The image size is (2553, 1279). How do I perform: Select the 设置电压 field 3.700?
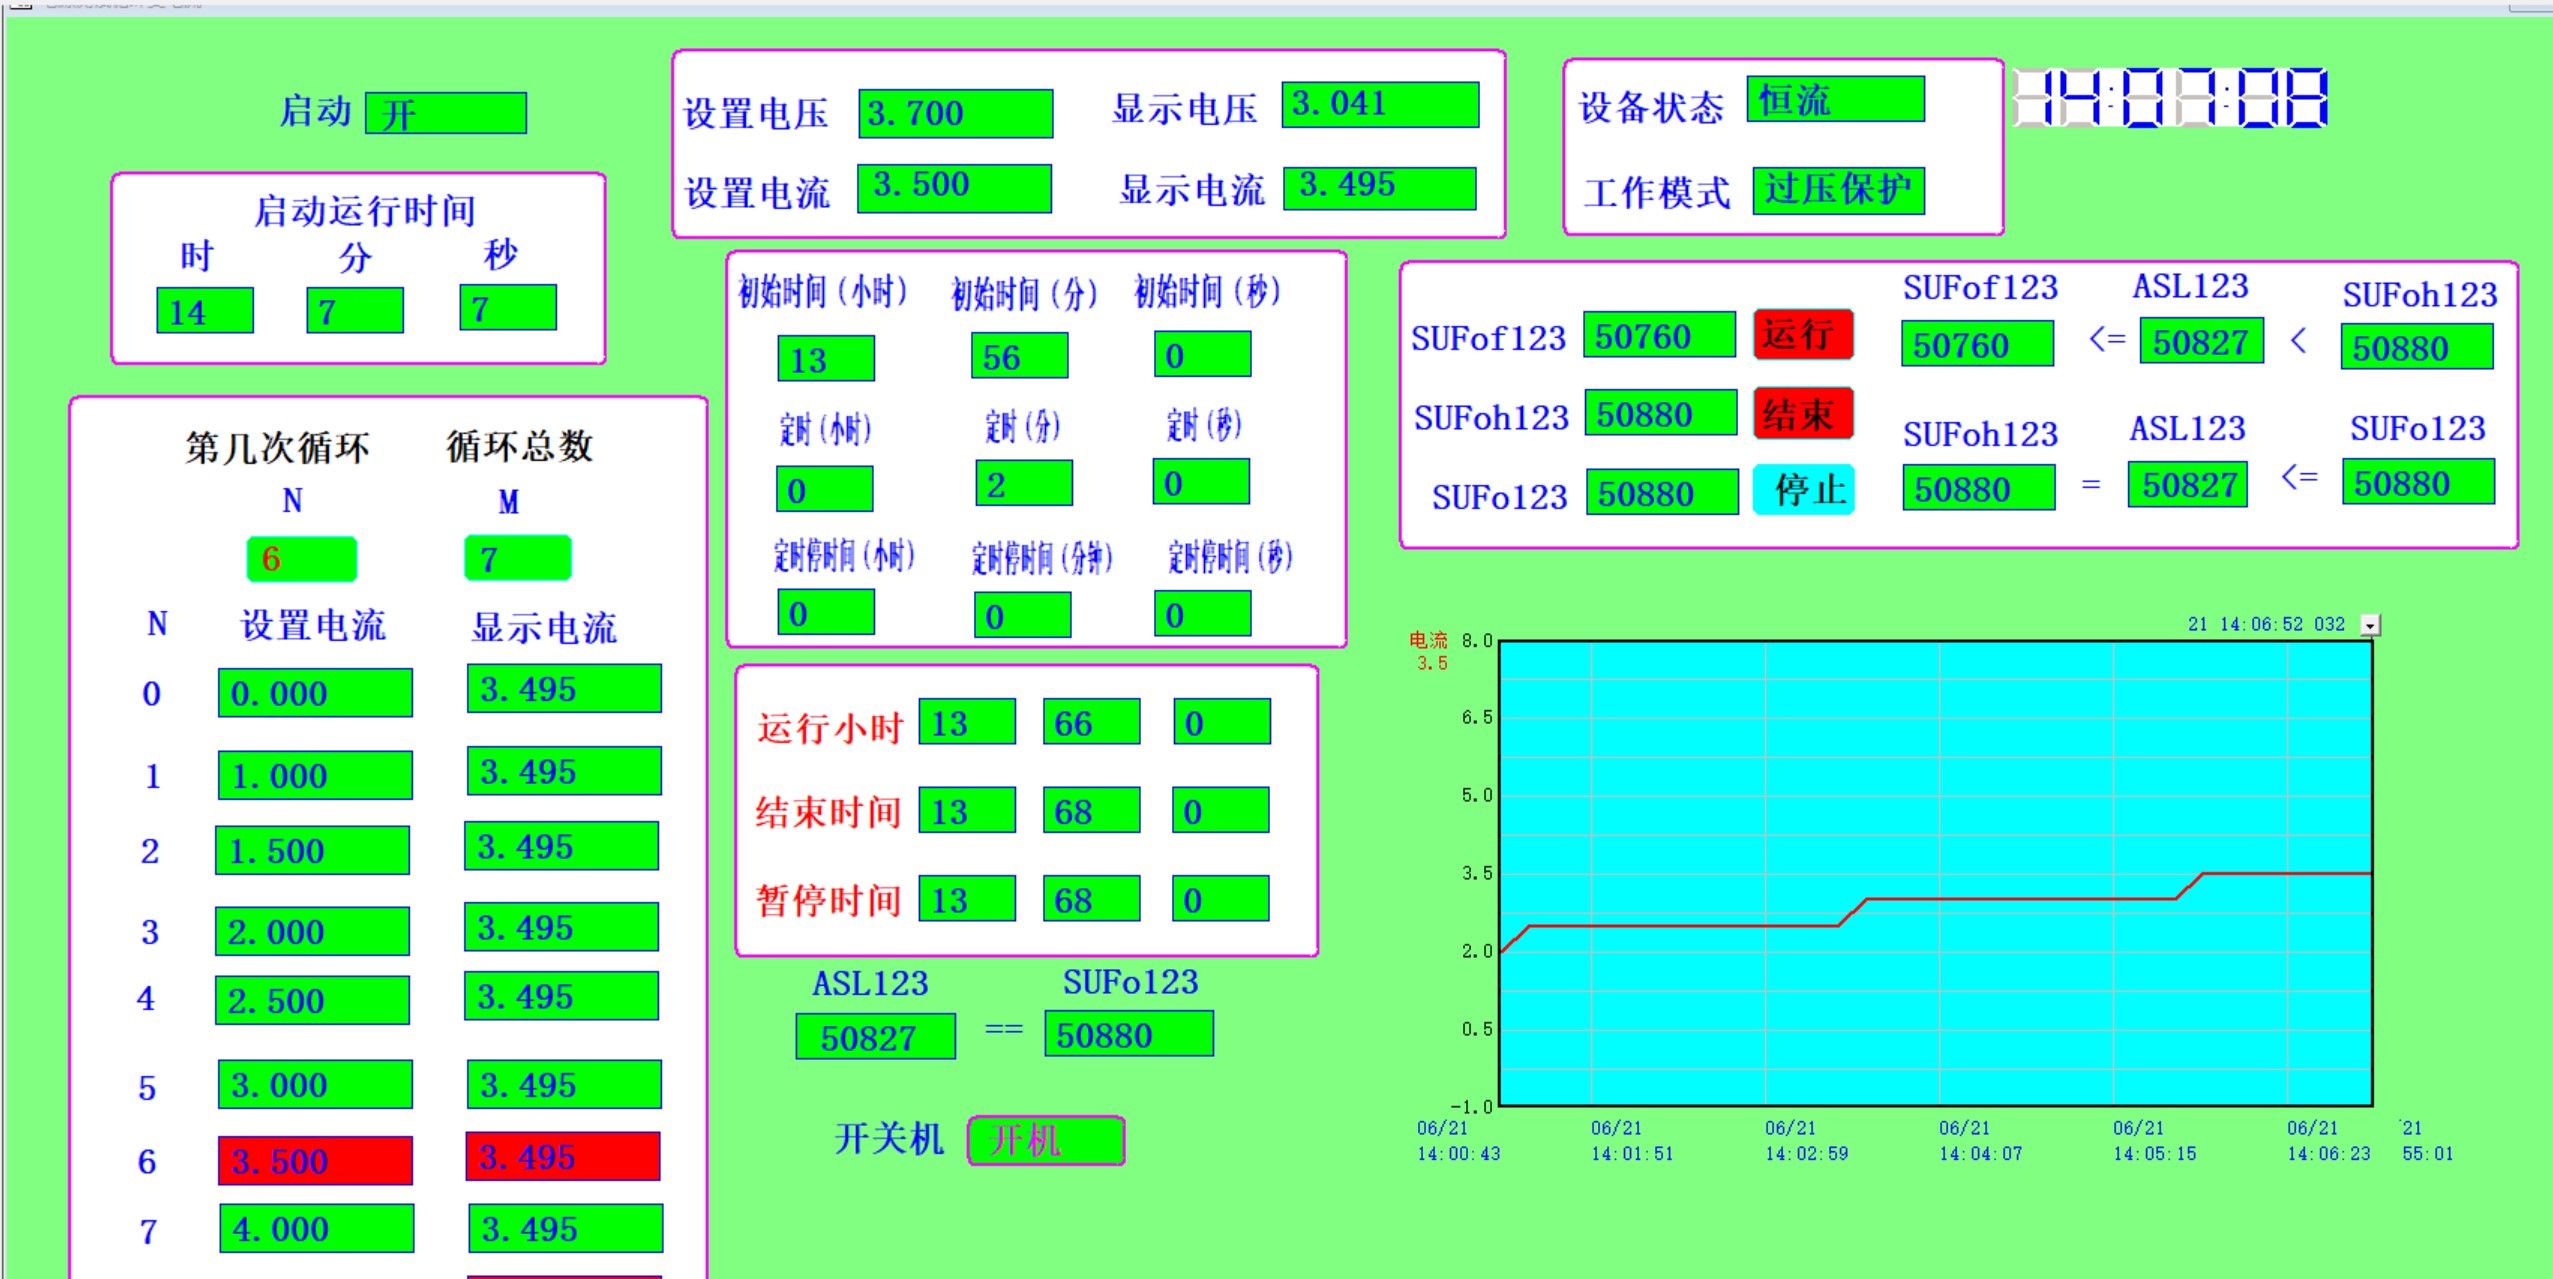click(956, 113)
